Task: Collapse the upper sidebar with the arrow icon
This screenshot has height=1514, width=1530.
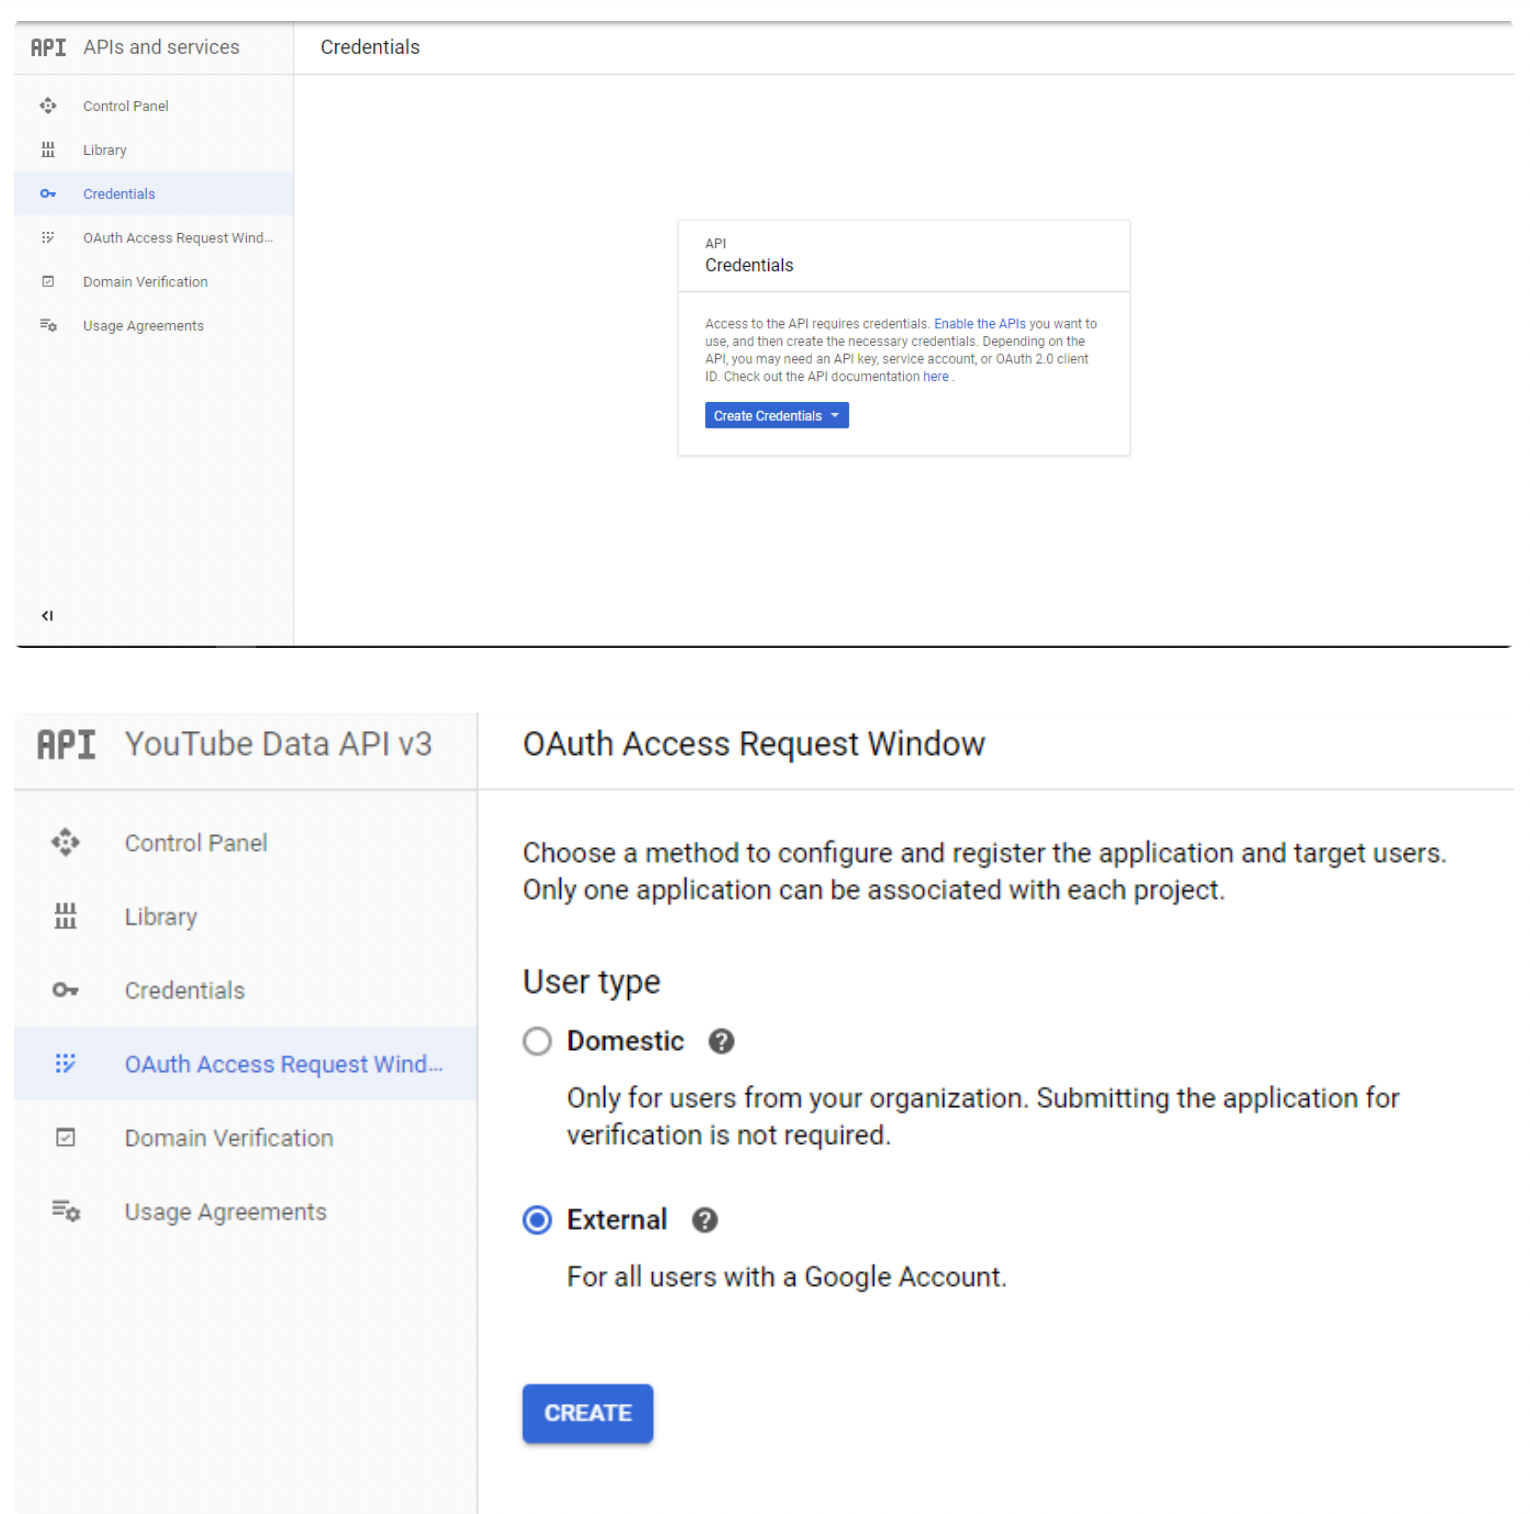Action: click(x=47, y=615)
